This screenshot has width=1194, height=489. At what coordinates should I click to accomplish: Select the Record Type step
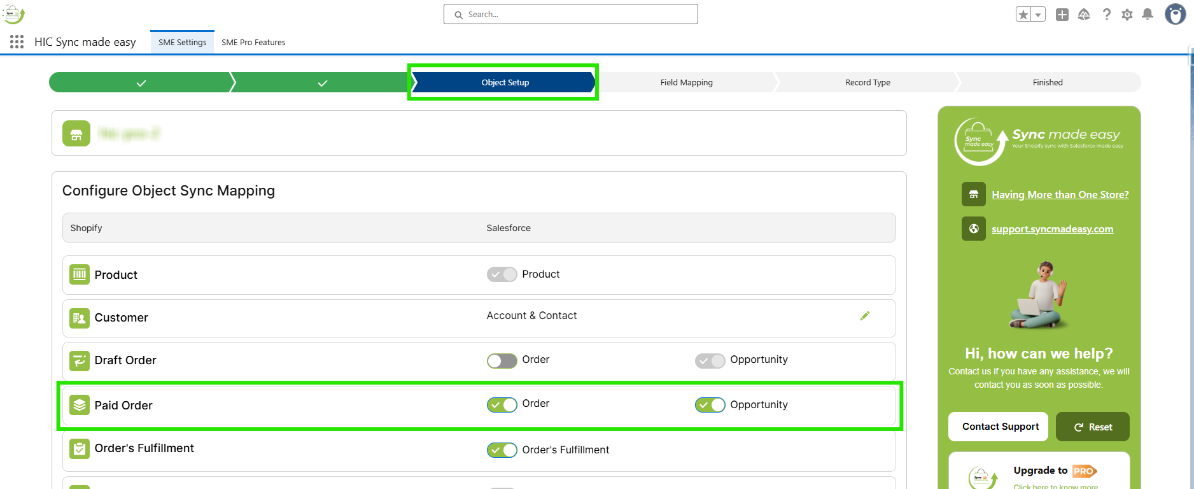(x=867, y=82)
